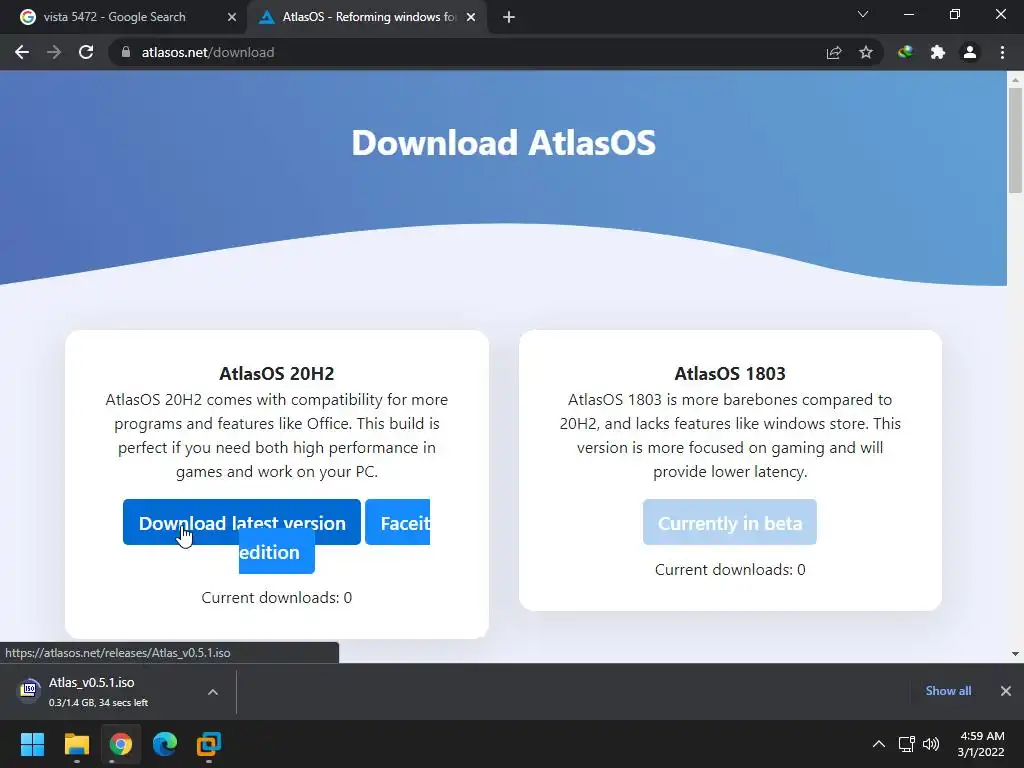This screenshot has width=1024, height=768.
Task: Click Current downloads: 0 under 20H2
Action: [x=277, y=598]
